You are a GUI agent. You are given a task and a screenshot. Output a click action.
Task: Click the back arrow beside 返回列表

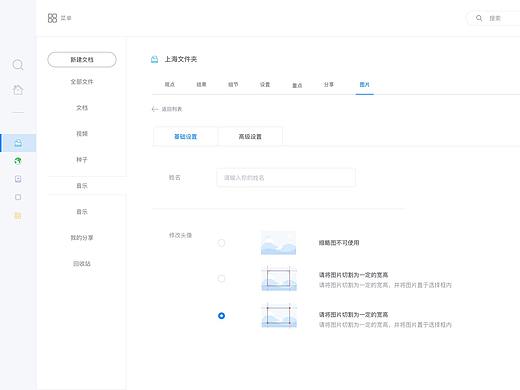coord(155,109)
